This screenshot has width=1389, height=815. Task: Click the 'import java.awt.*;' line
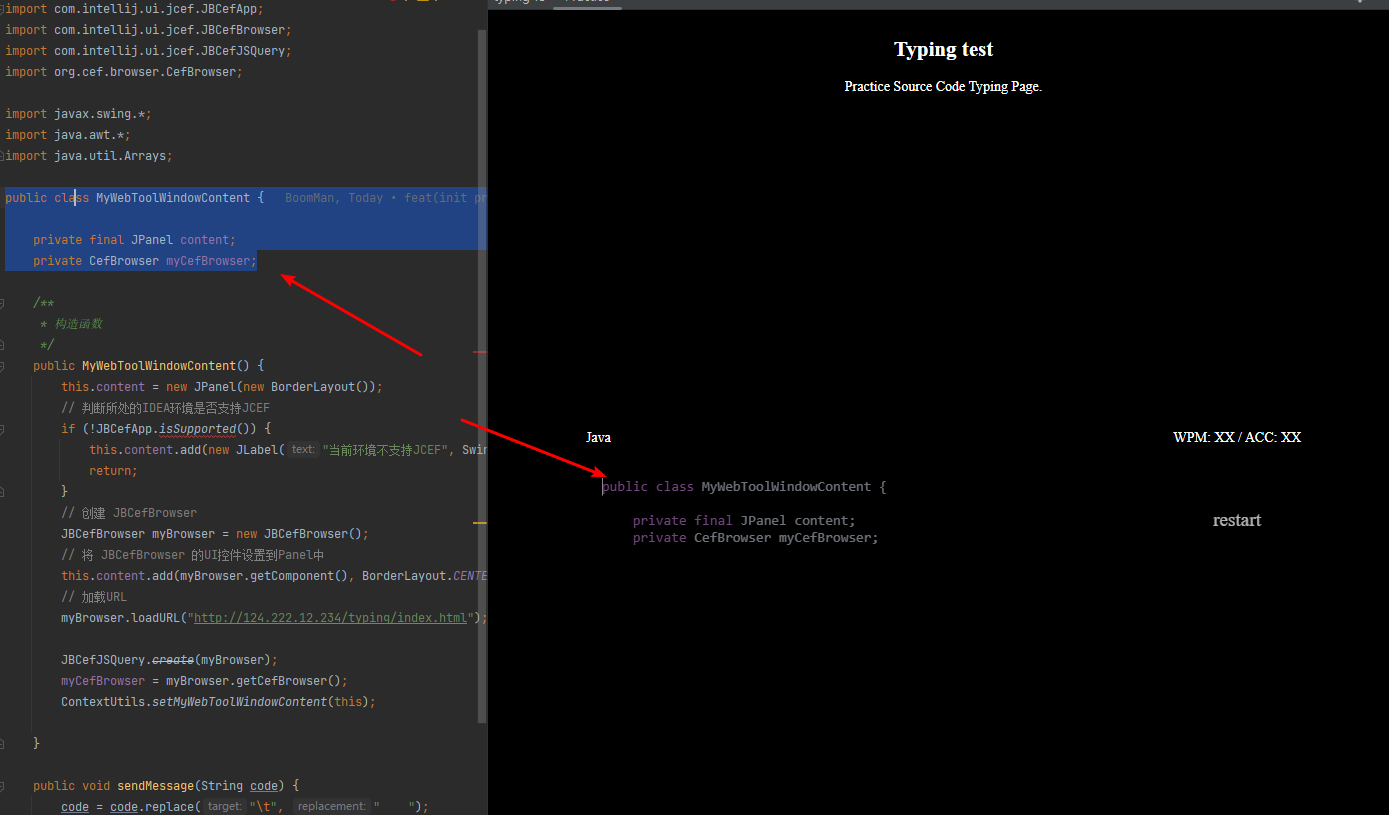pyautogui.click(x=68, y=135)
